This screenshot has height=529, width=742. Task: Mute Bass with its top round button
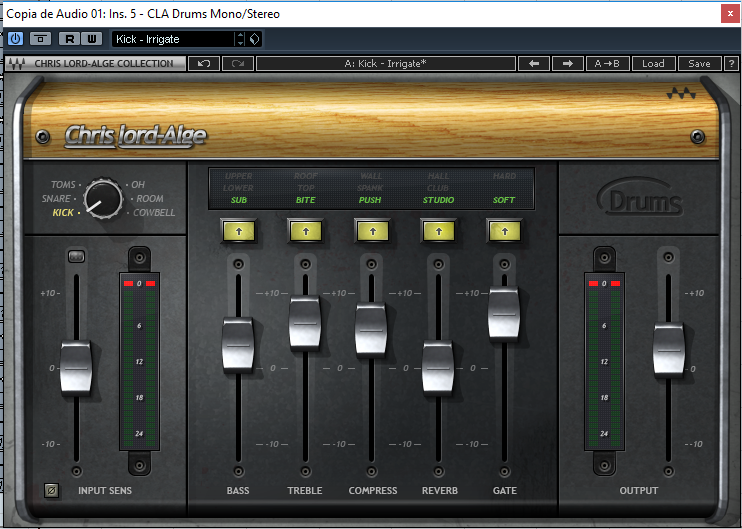pyautogui.click(x=238, y=264)
